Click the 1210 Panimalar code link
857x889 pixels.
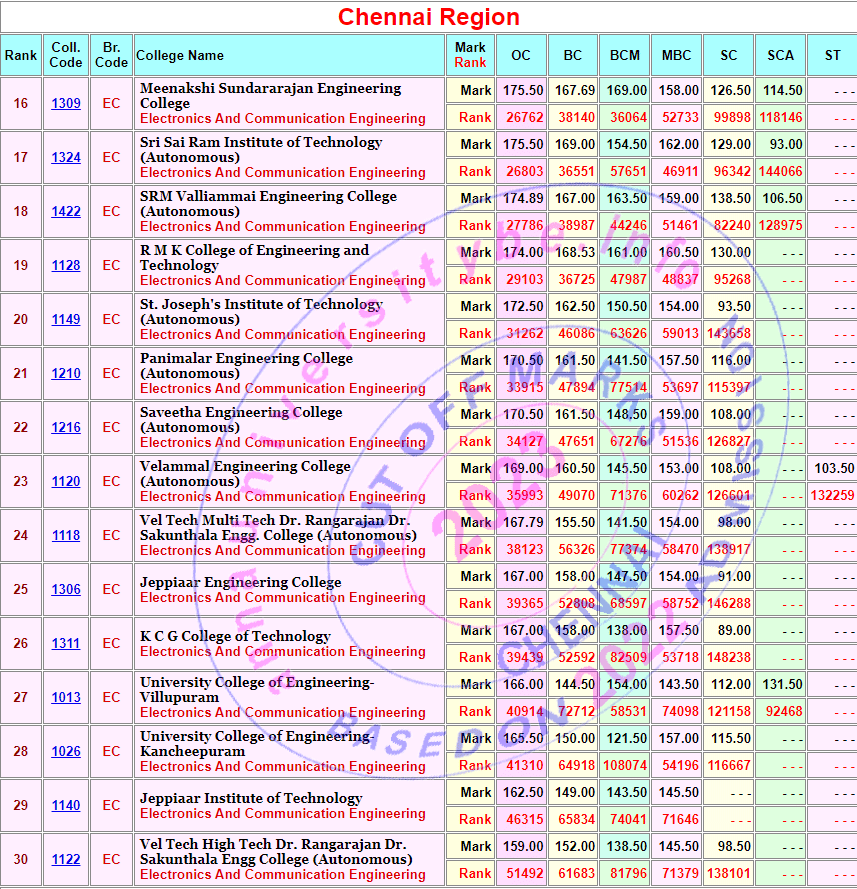tap(66, 373)
